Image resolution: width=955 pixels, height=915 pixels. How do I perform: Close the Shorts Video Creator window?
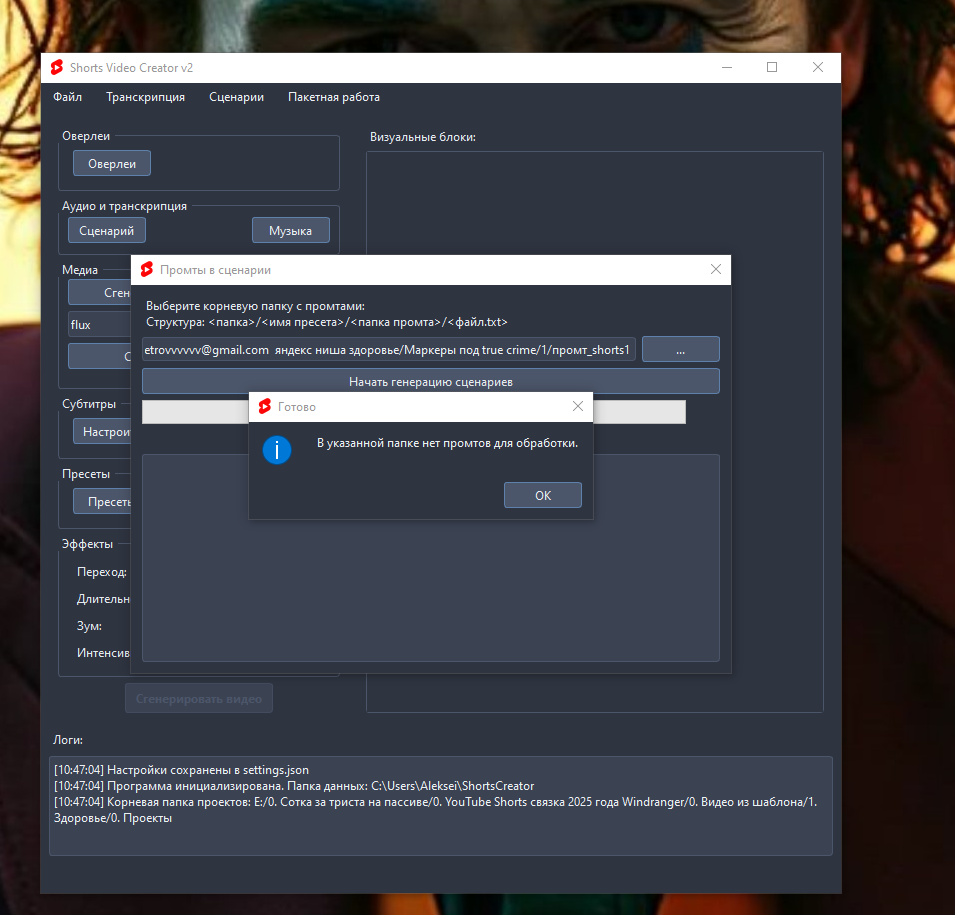point(817,67)
